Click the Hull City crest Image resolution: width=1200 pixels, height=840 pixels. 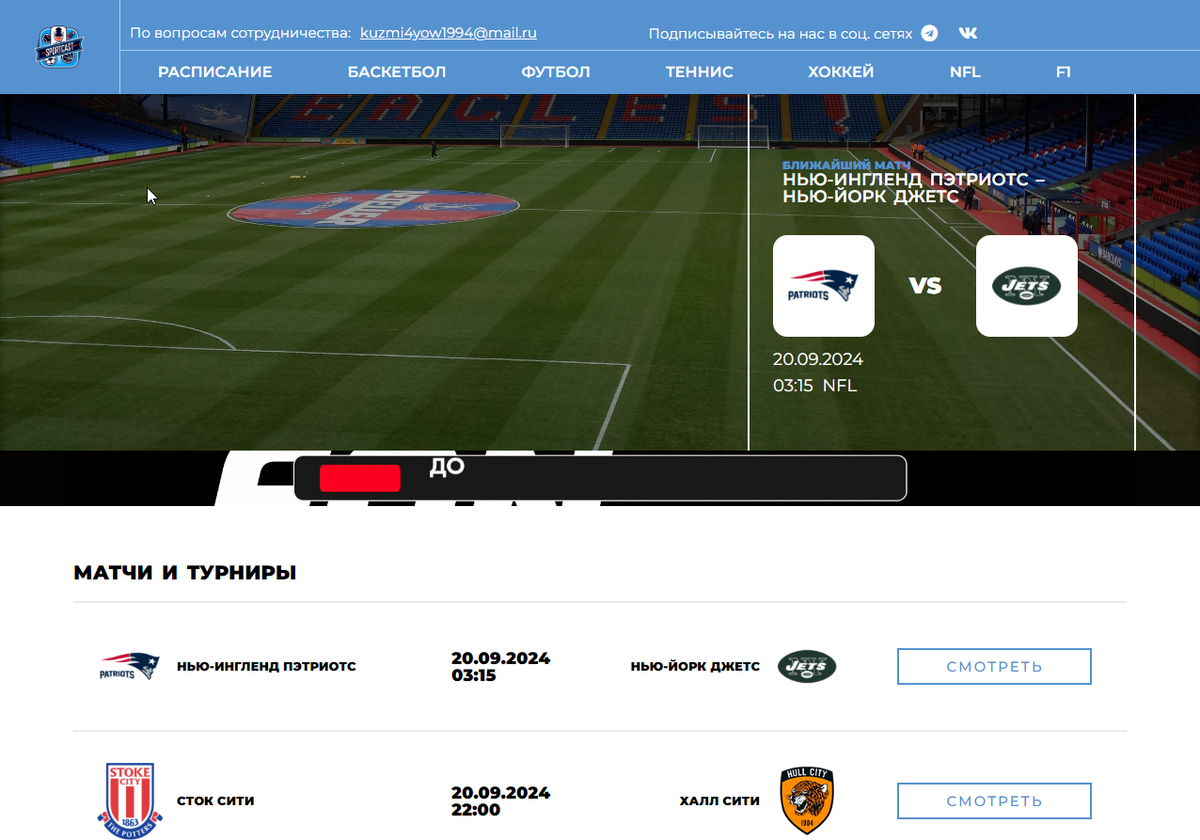tap(807, 801)
